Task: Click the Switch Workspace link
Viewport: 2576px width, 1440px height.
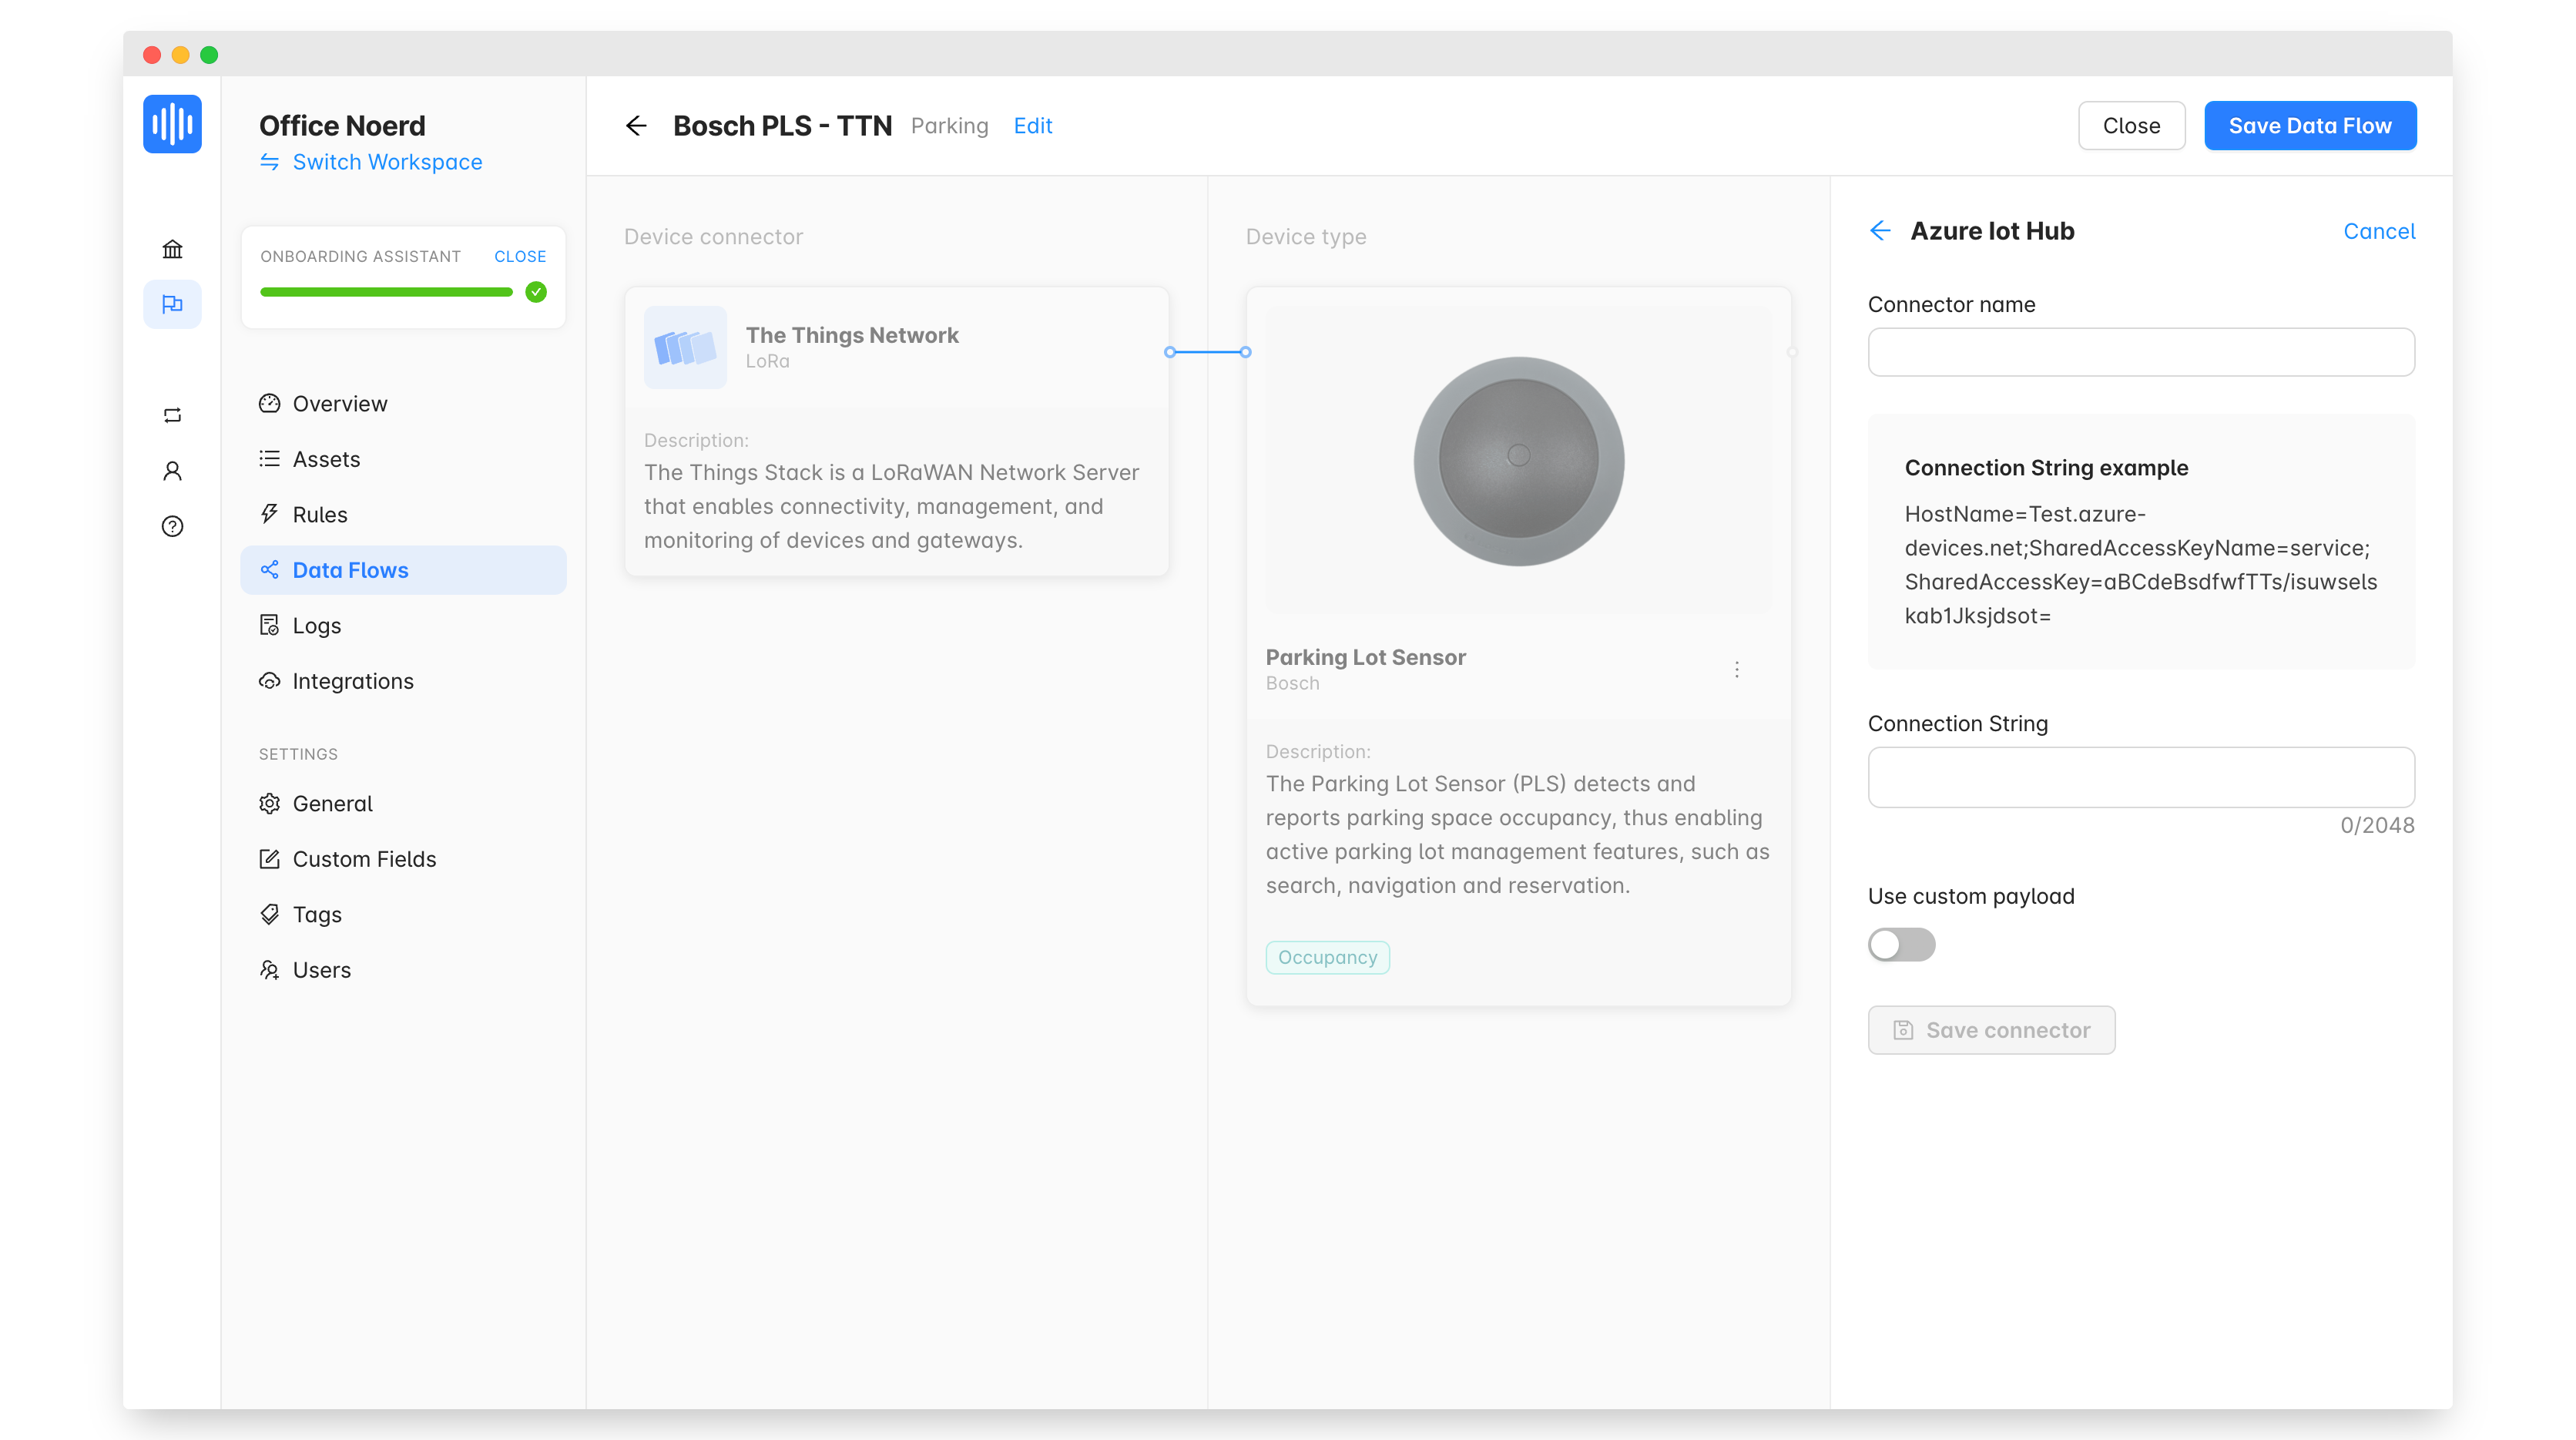Action: (387, 162)
